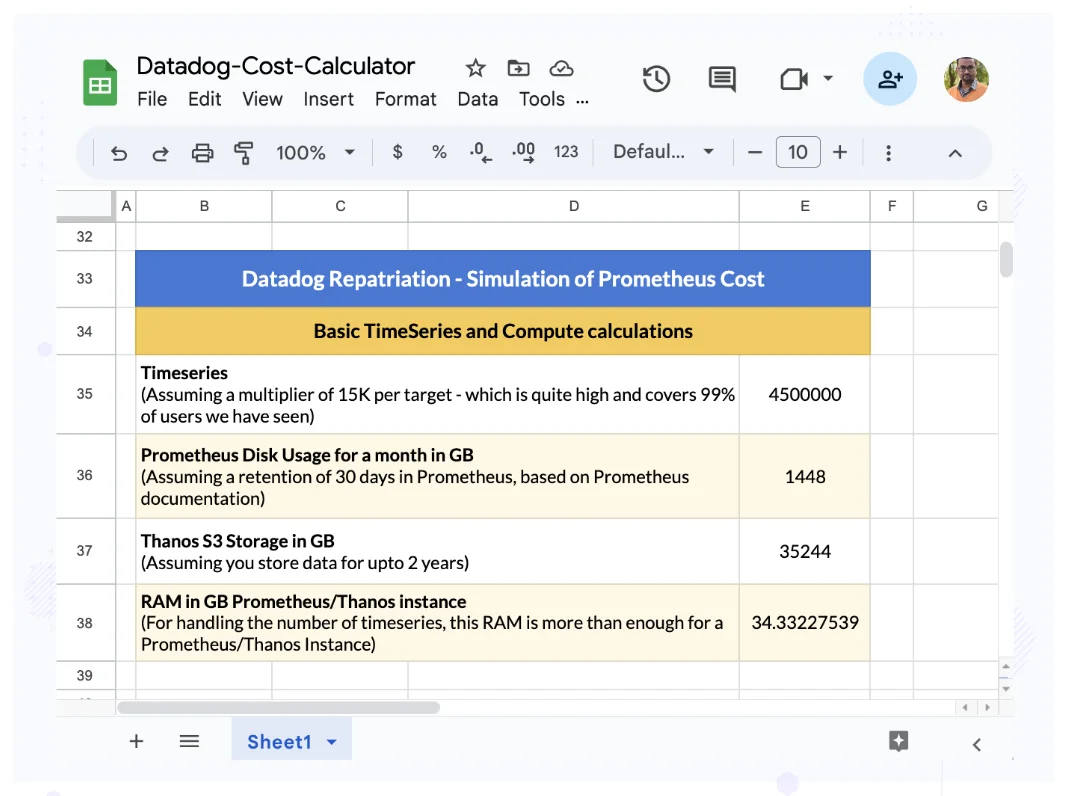Open the comments panel icon
Screen dimensions: 1066x796
coord(722,79)
